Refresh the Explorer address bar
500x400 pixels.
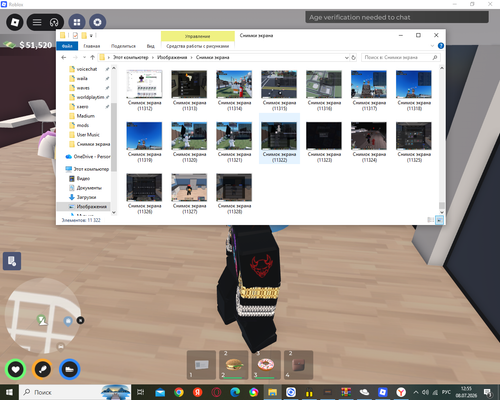coord(354,57)
